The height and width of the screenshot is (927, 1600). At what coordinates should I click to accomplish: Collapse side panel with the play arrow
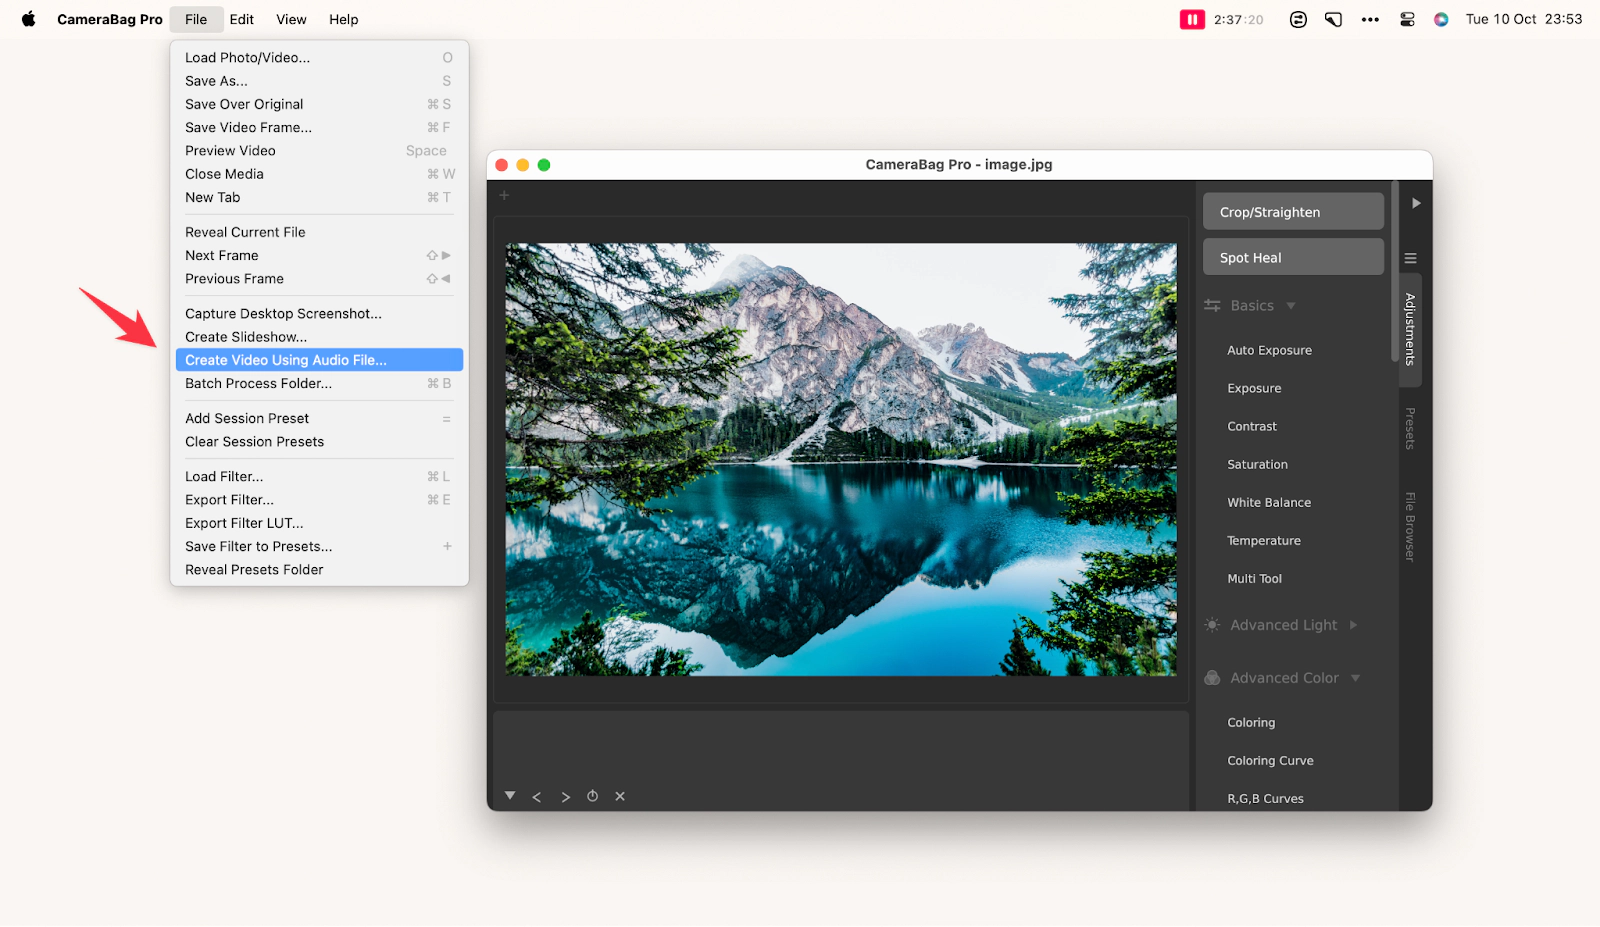tap(1416, 203)
